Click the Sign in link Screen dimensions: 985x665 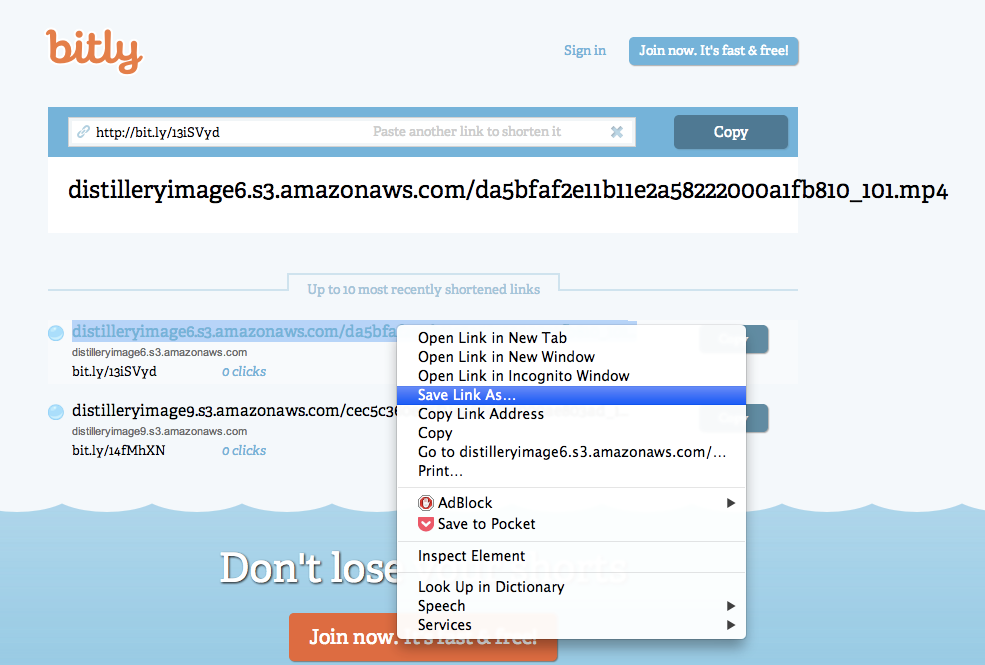click(585, 50)
